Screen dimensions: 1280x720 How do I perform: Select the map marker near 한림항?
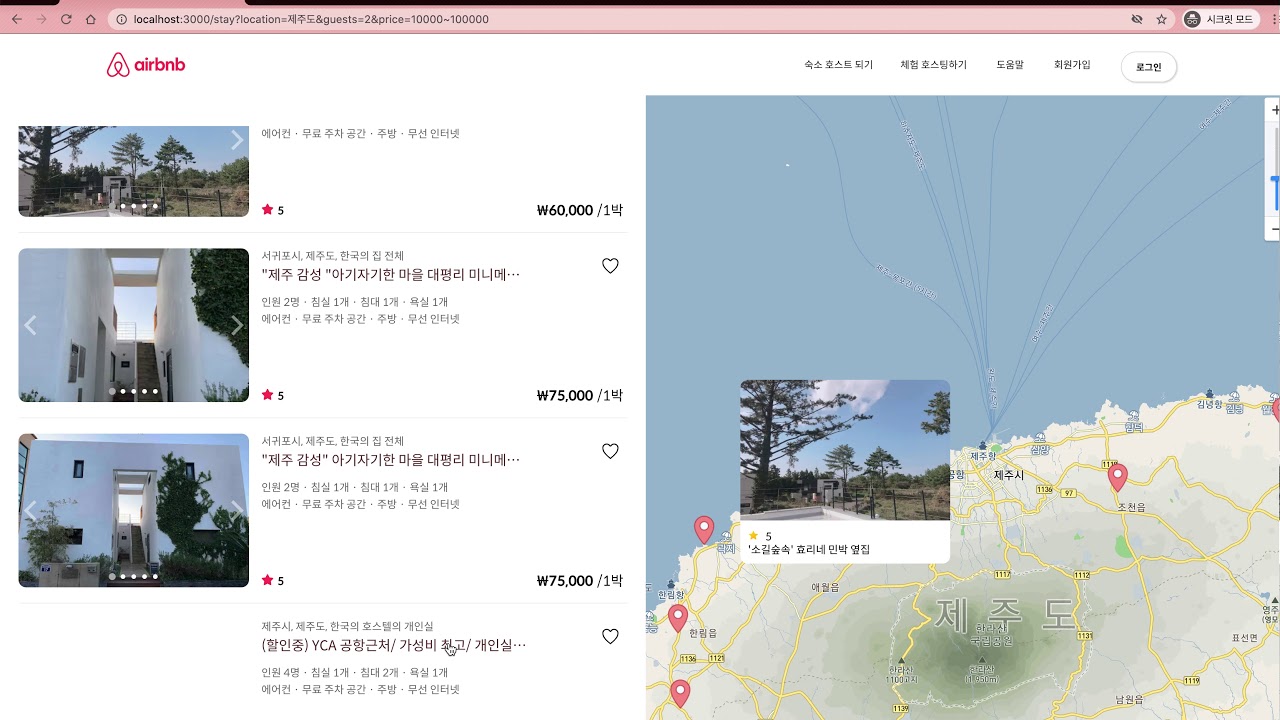(x=678, y=619)
